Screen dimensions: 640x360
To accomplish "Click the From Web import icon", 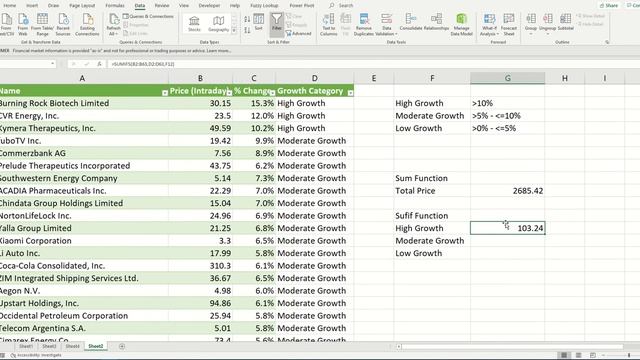I will point(23,24).
